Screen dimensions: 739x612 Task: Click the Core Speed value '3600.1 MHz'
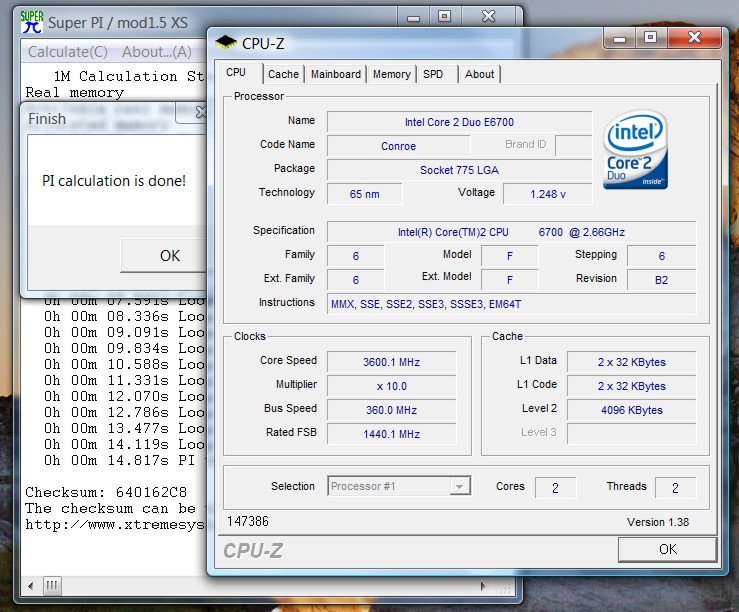pyautogui.click(x=391, y=362)
